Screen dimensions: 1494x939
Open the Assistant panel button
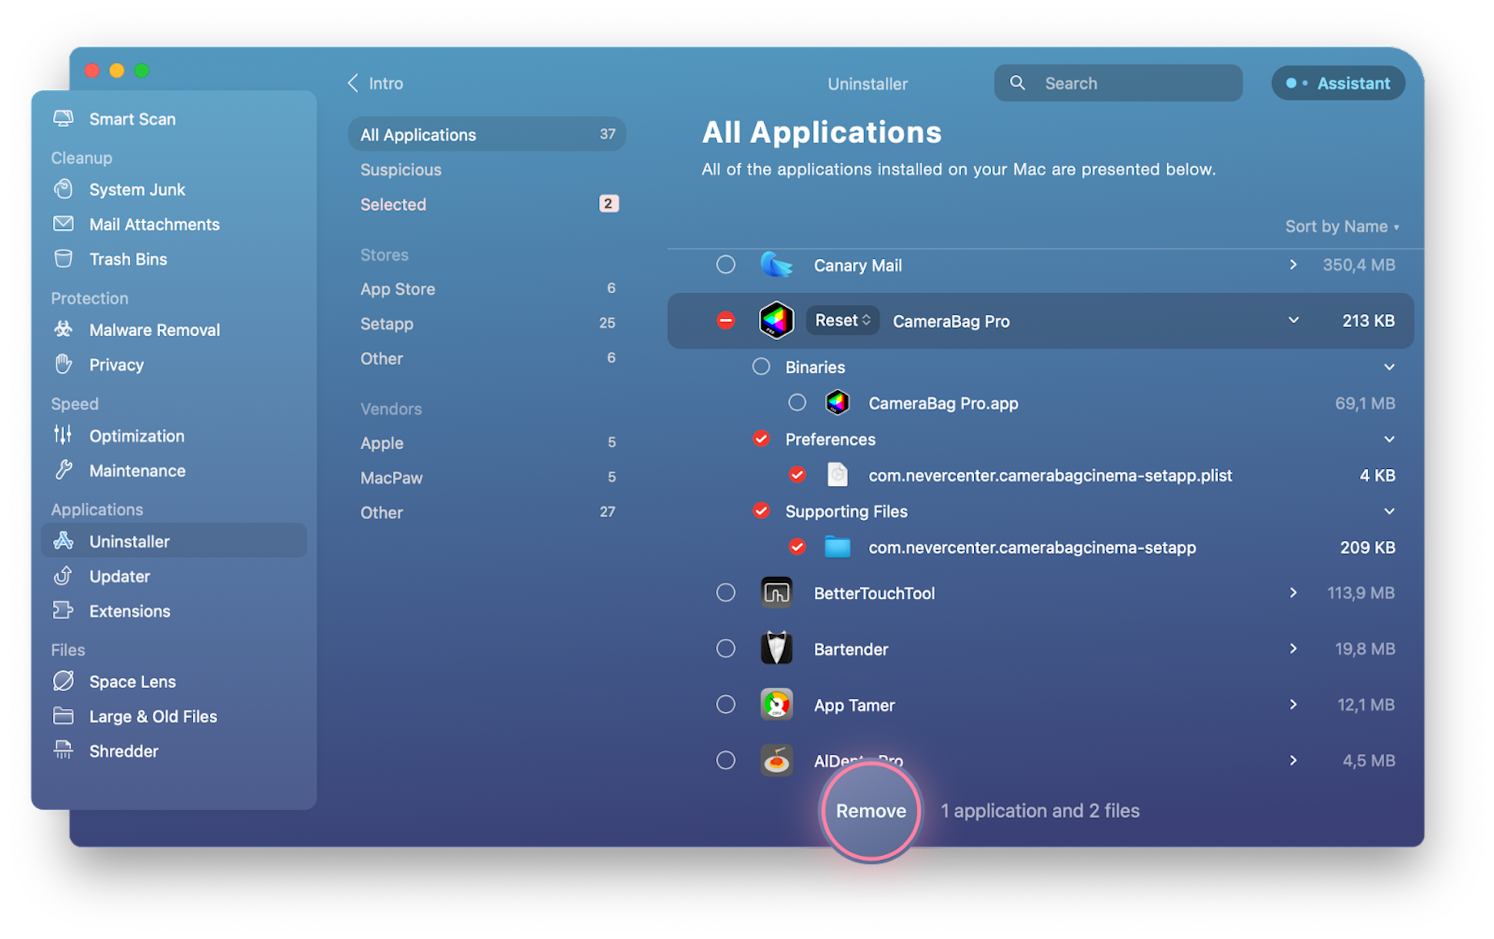1338,83
